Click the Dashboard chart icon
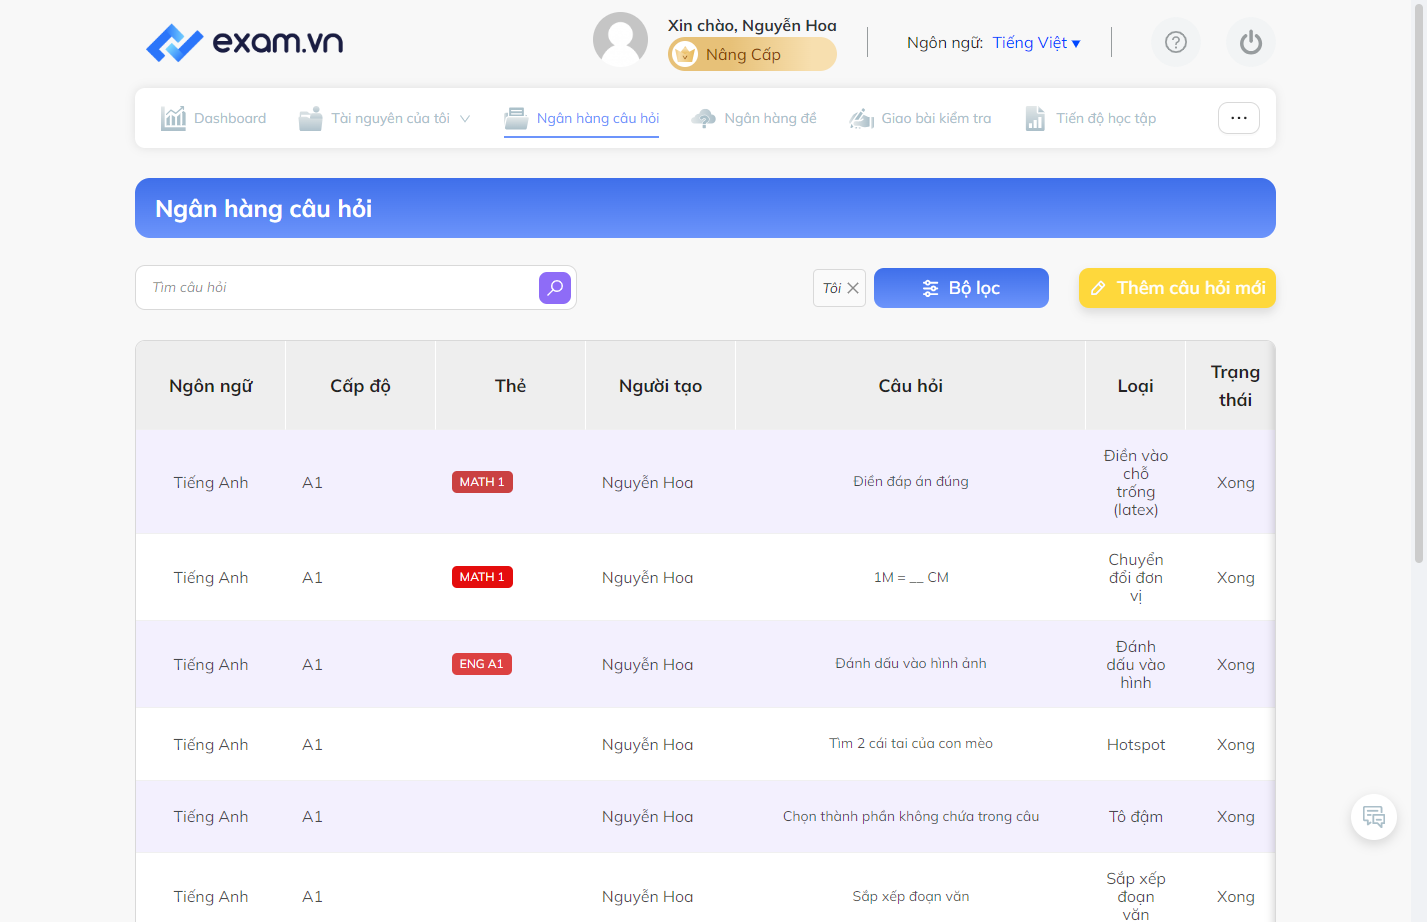Screen dimensions: 1427x922 tap(174, 118)
